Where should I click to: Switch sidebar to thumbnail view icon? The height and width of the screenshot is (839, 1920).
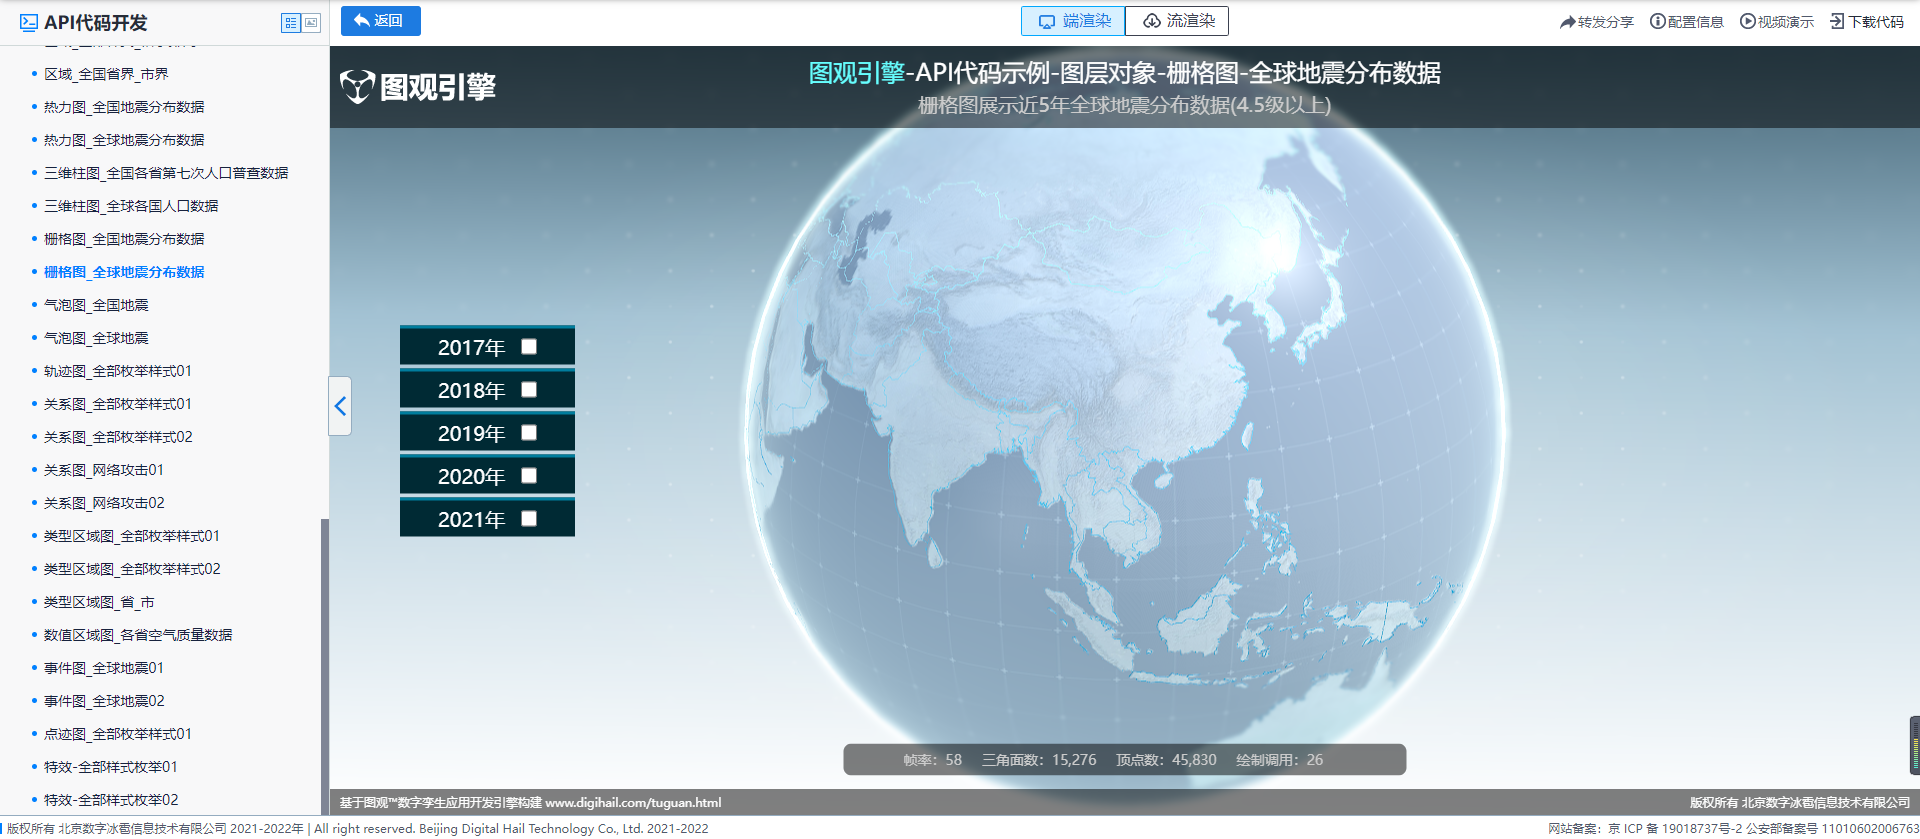pyautogui.click(x=311, y=22)
